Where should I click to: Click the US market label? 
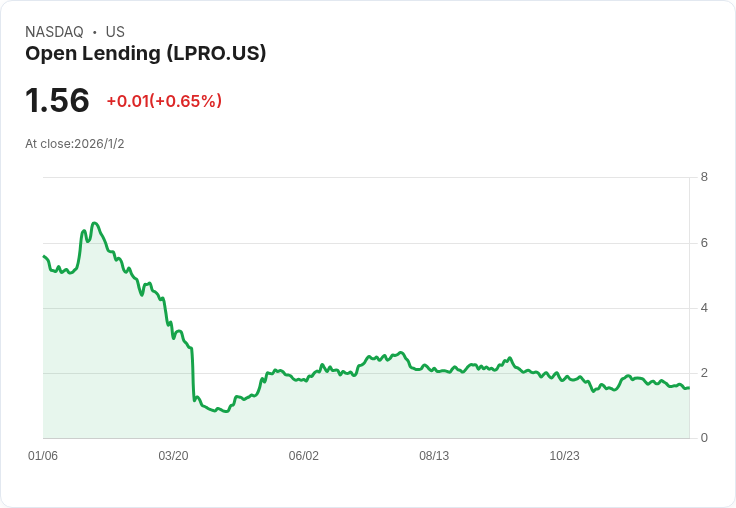(x=115, y=31)
